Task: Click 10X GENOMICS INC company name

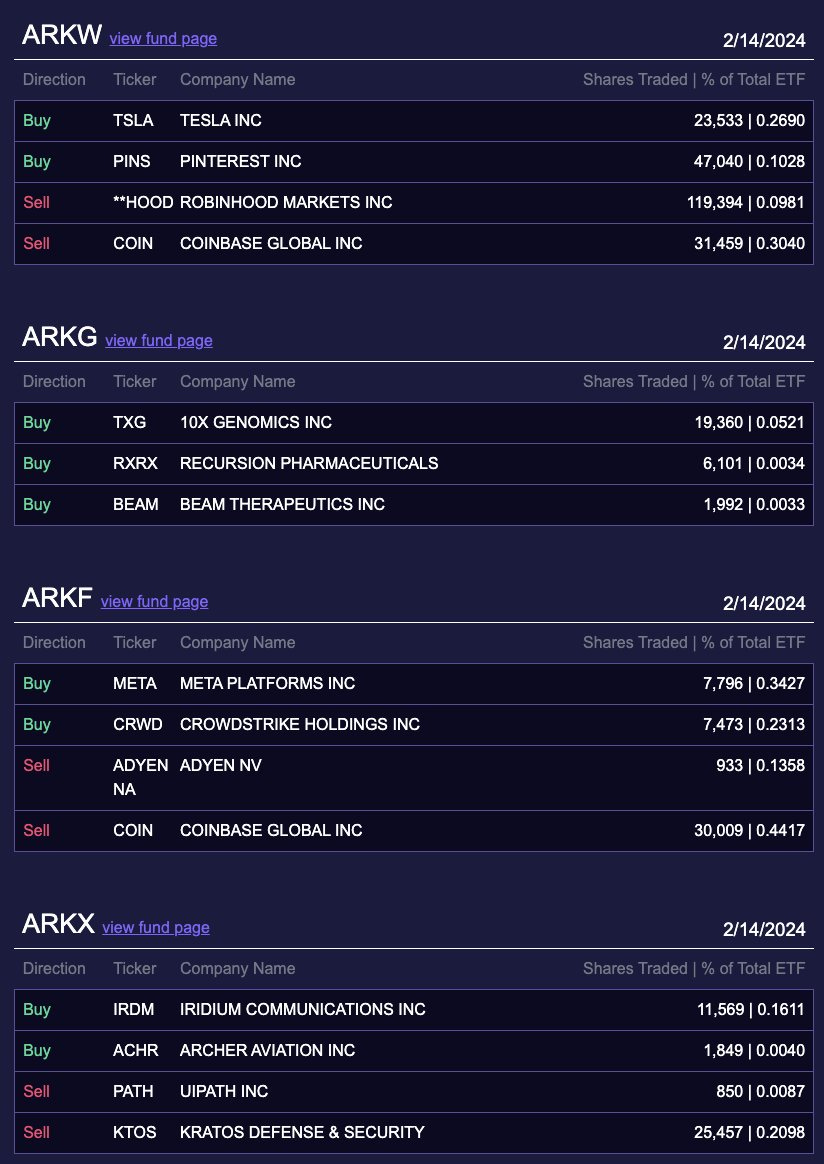Action: [x=255, y=422]
